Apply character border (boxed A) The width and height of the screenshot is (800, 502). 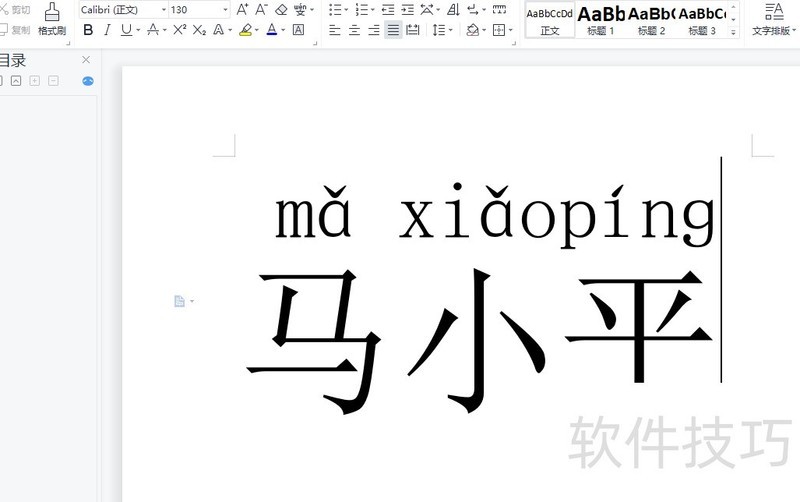pos(298,30)
